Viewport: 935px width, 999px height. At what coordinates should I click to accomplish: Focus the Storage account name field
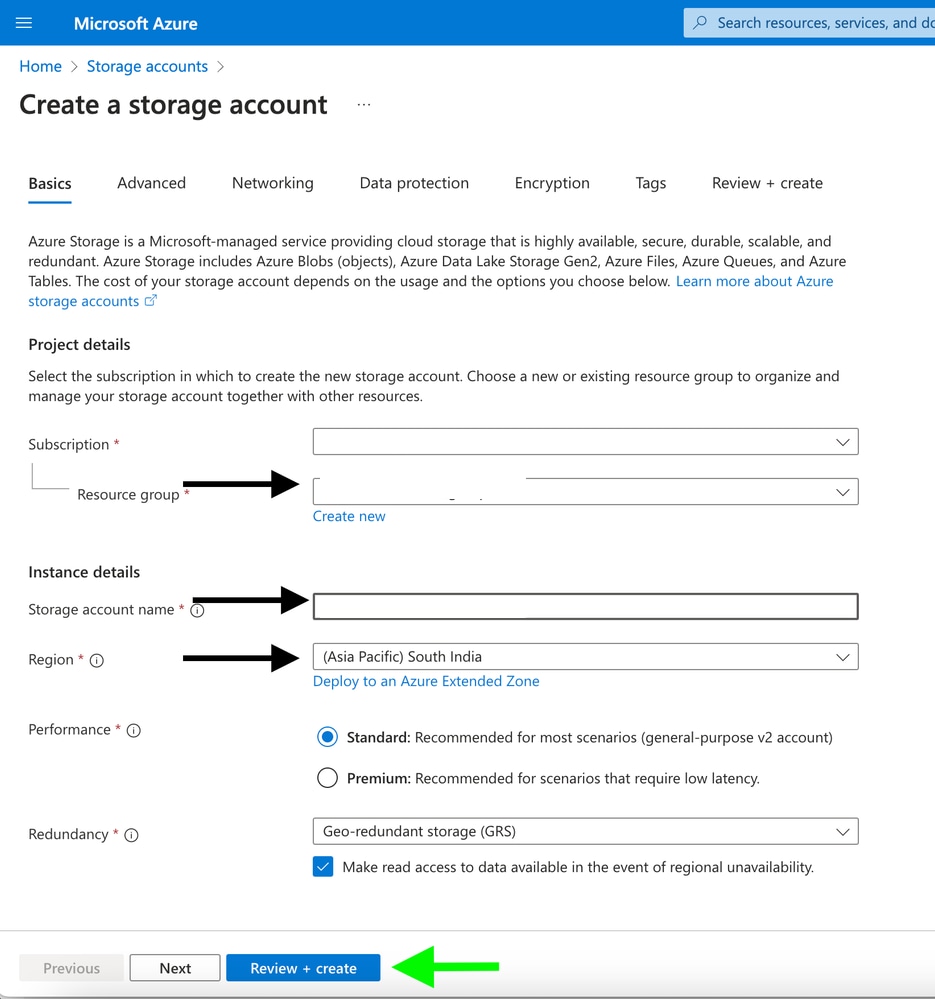[x=585, y=606]
